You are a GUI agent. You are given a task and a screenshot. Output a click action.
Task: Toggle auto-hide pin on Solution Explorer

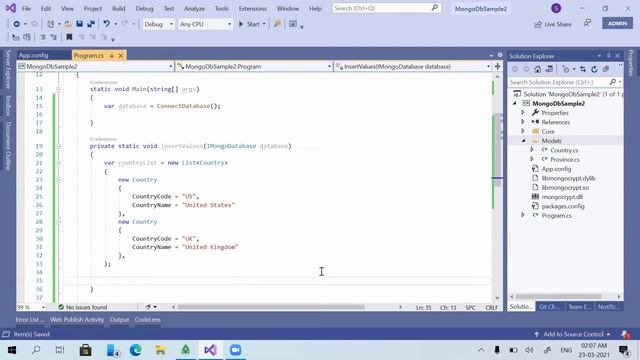[x=608, y=56]
